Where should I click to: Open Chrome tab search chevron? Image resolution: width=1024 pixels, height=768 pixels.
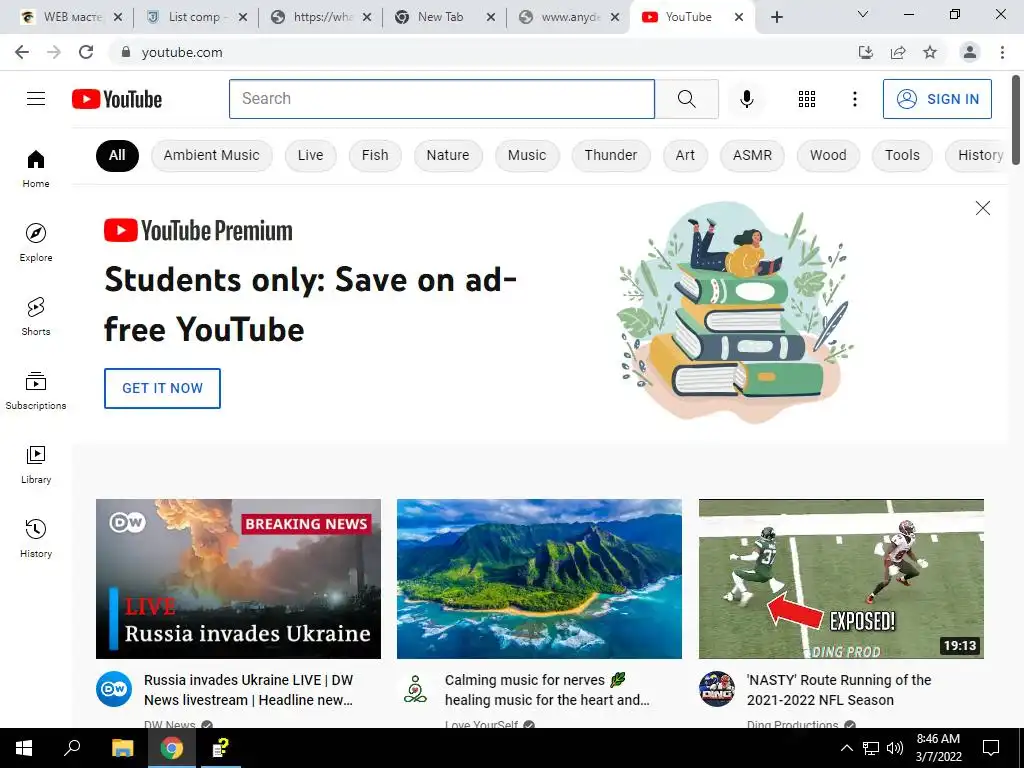coord(863,14)
